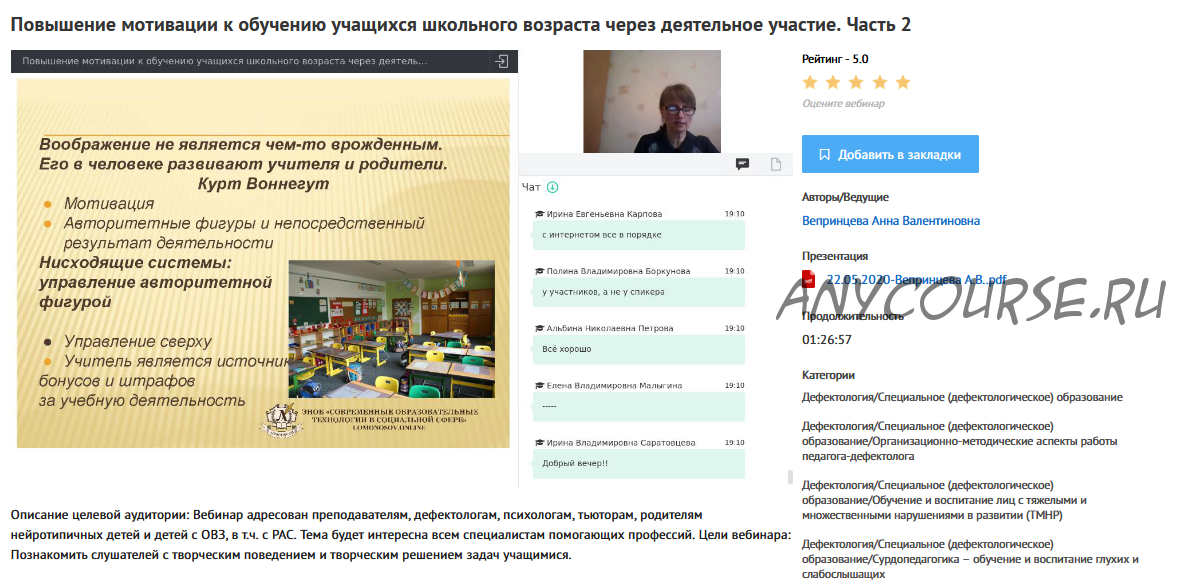Click the green download arrow beside Чат

553,187
